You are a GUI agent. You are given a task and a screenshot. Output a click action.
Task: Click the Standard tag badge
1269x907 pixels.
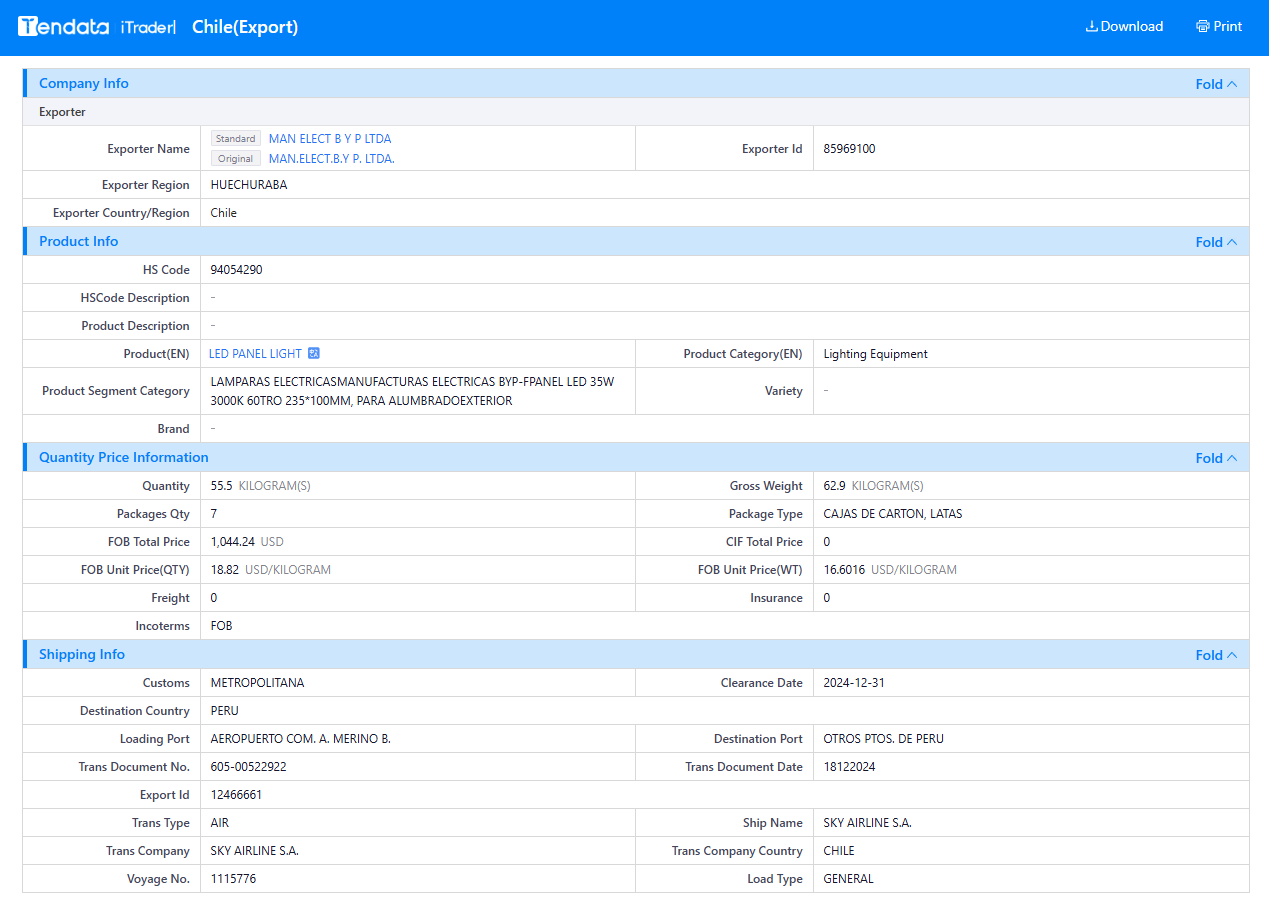coord(236,139)
